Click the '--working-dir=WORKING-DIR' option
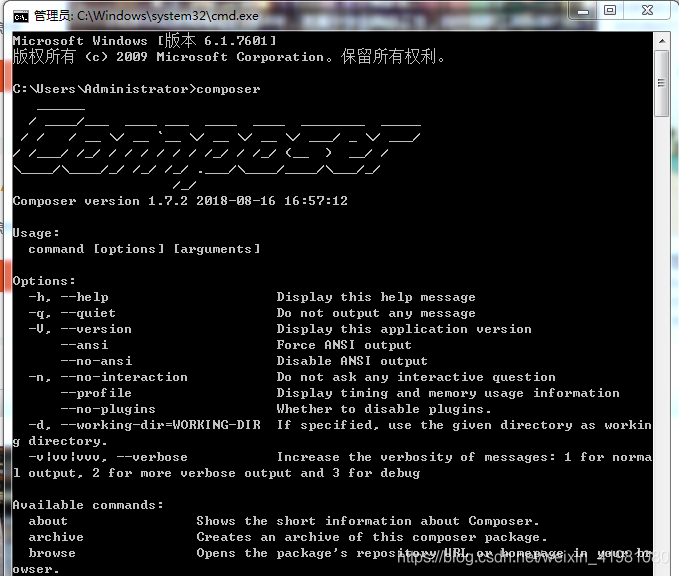This screenshot has height=576, width=679. tap(161, 425)
